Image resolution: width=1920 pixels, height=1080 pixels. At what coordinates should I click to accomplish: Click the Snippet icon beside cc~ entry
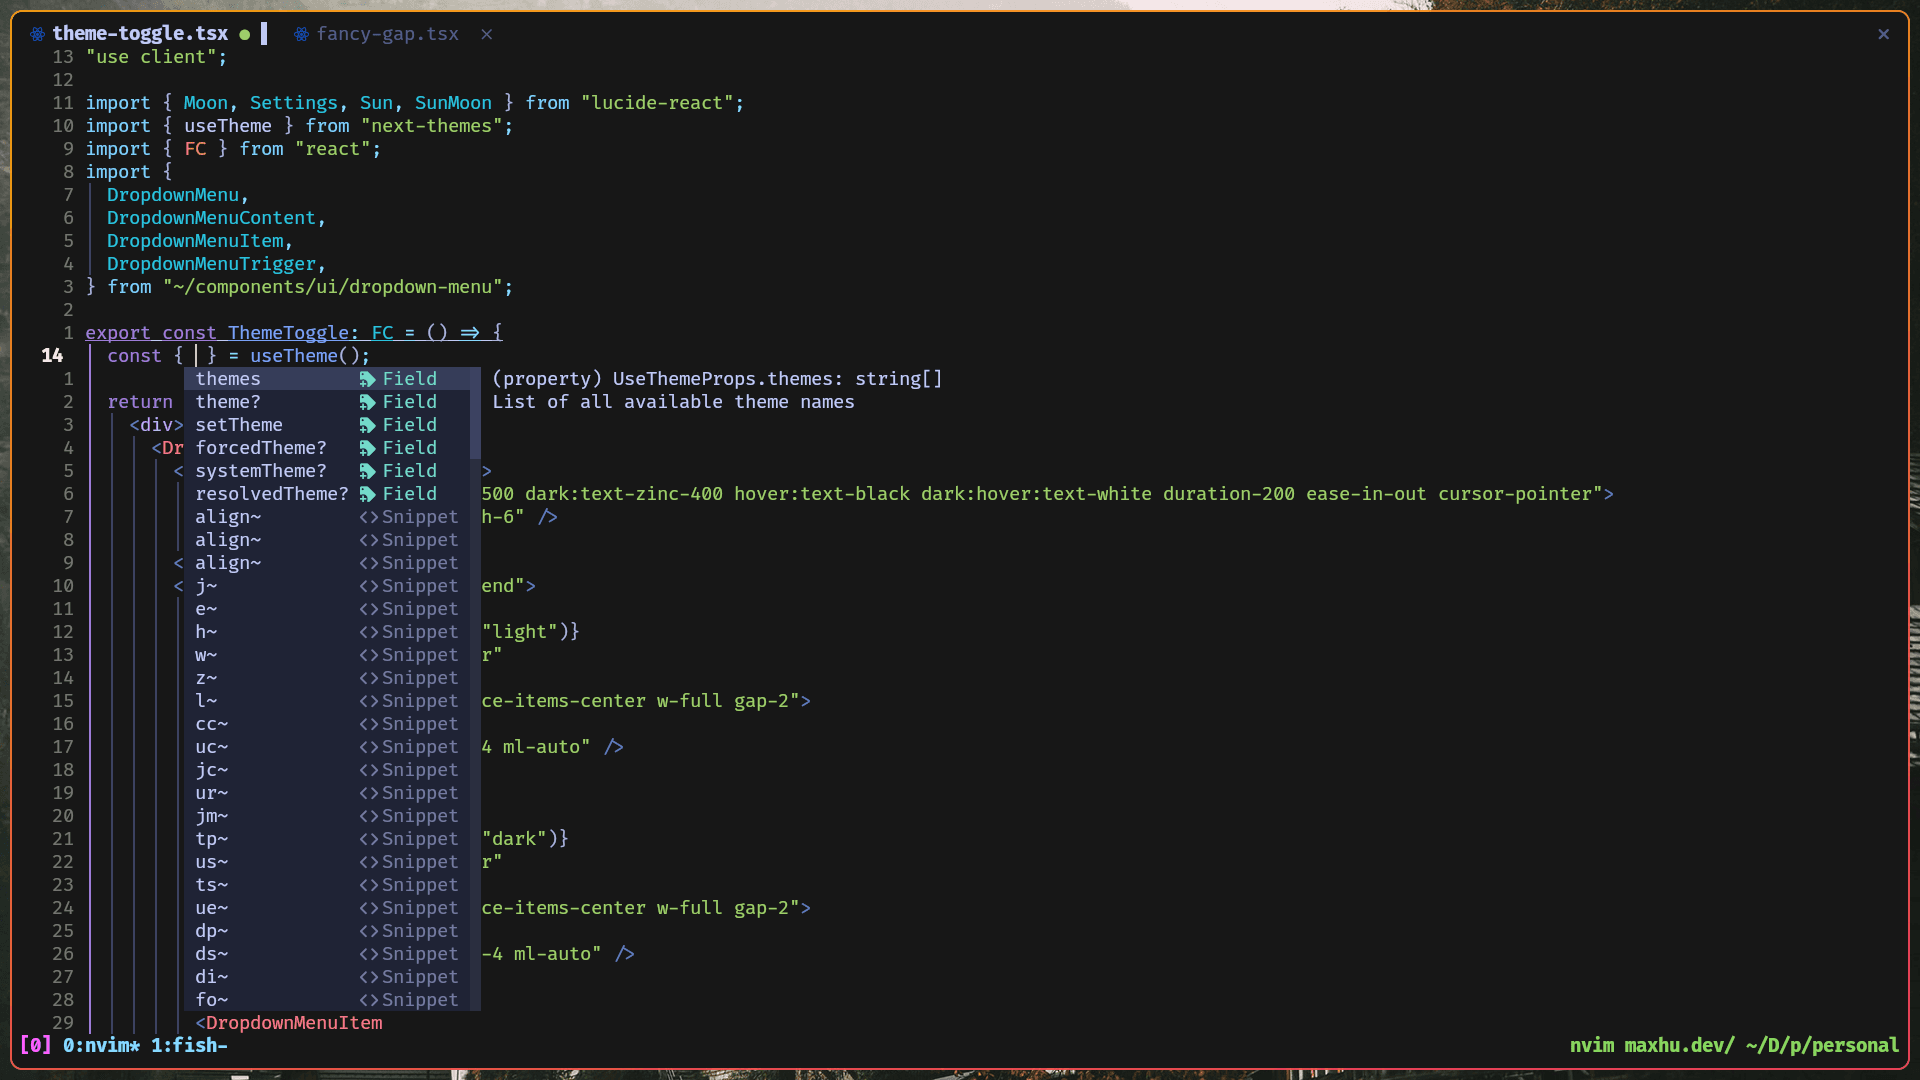point(368,724)
